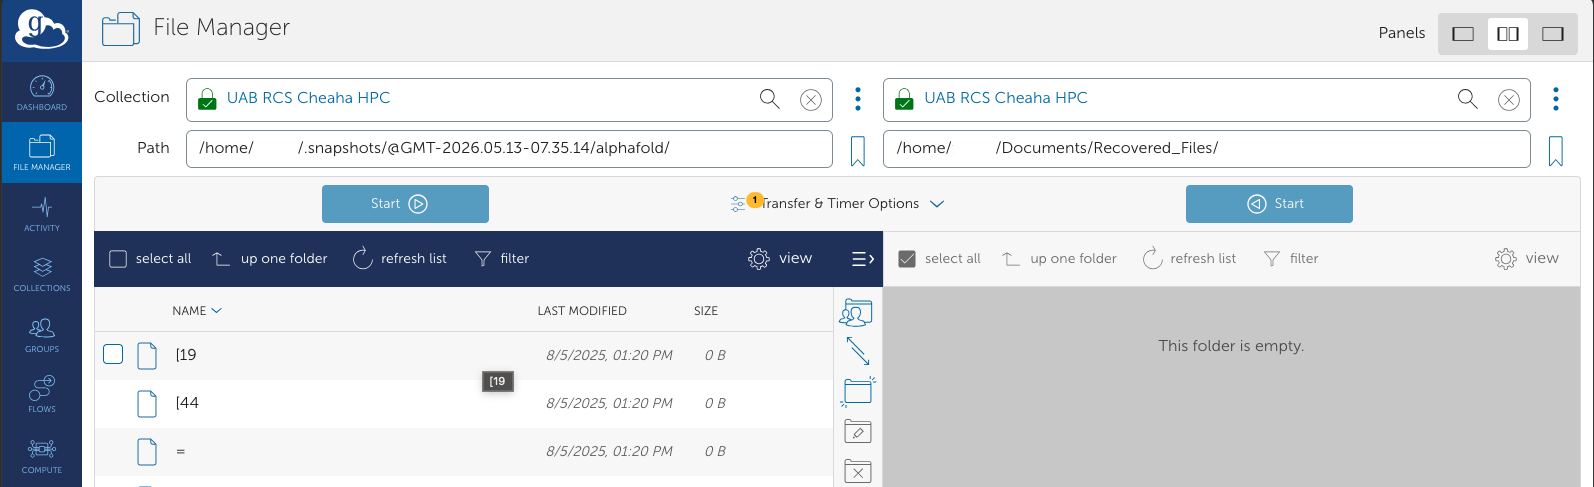Screen dimensions: 1594x487
Task: Sort by LAST MODIFIED column
Action: point(582,311)
